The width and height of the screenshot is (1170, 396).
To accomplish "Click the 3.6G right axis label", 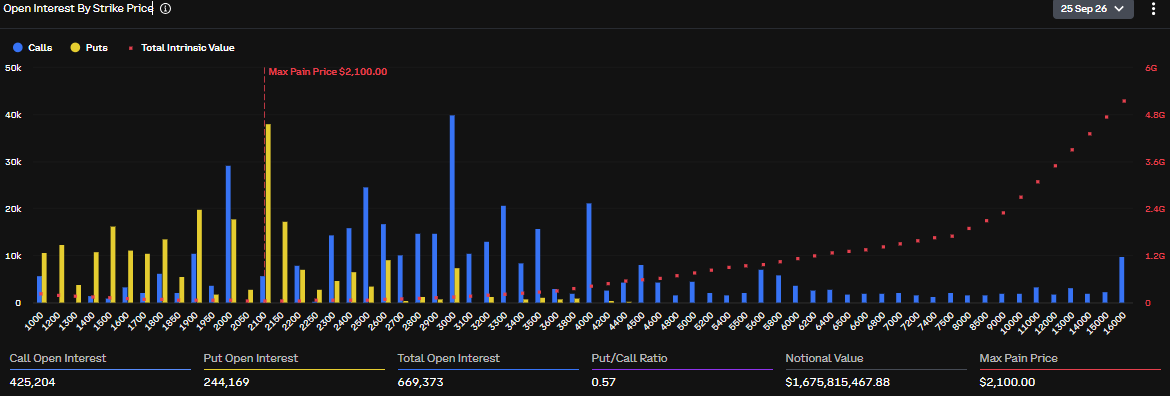I will pos(1154,162).
